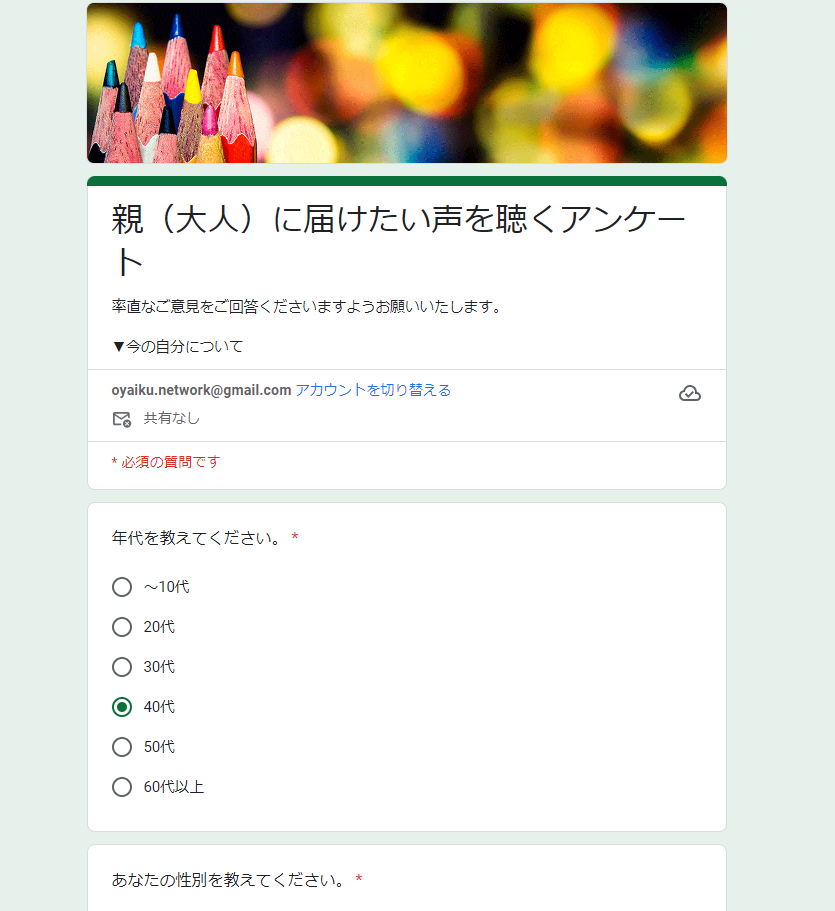Viewport: 835px width, 911px height.
Task: Click the 年代を教えてください question heading
Action: pos(197,538)
